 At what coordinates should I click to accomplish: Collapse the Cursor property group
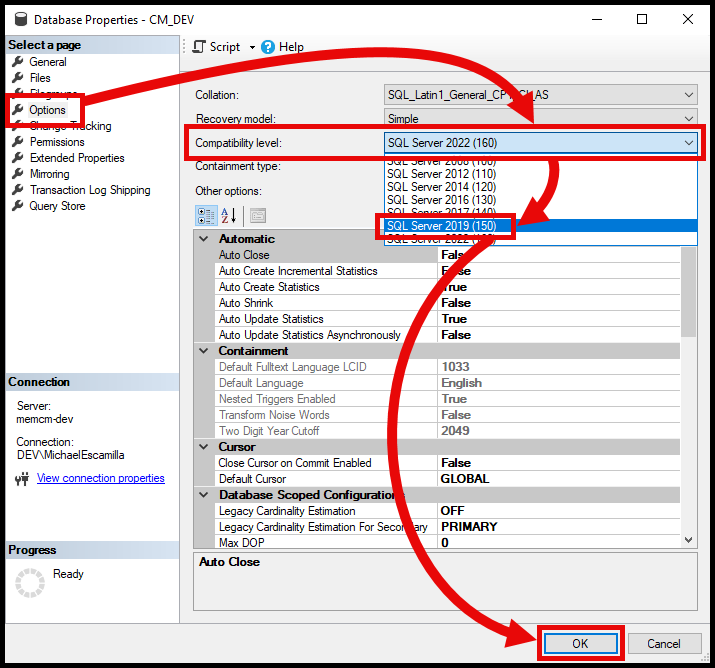click(204, 447)
